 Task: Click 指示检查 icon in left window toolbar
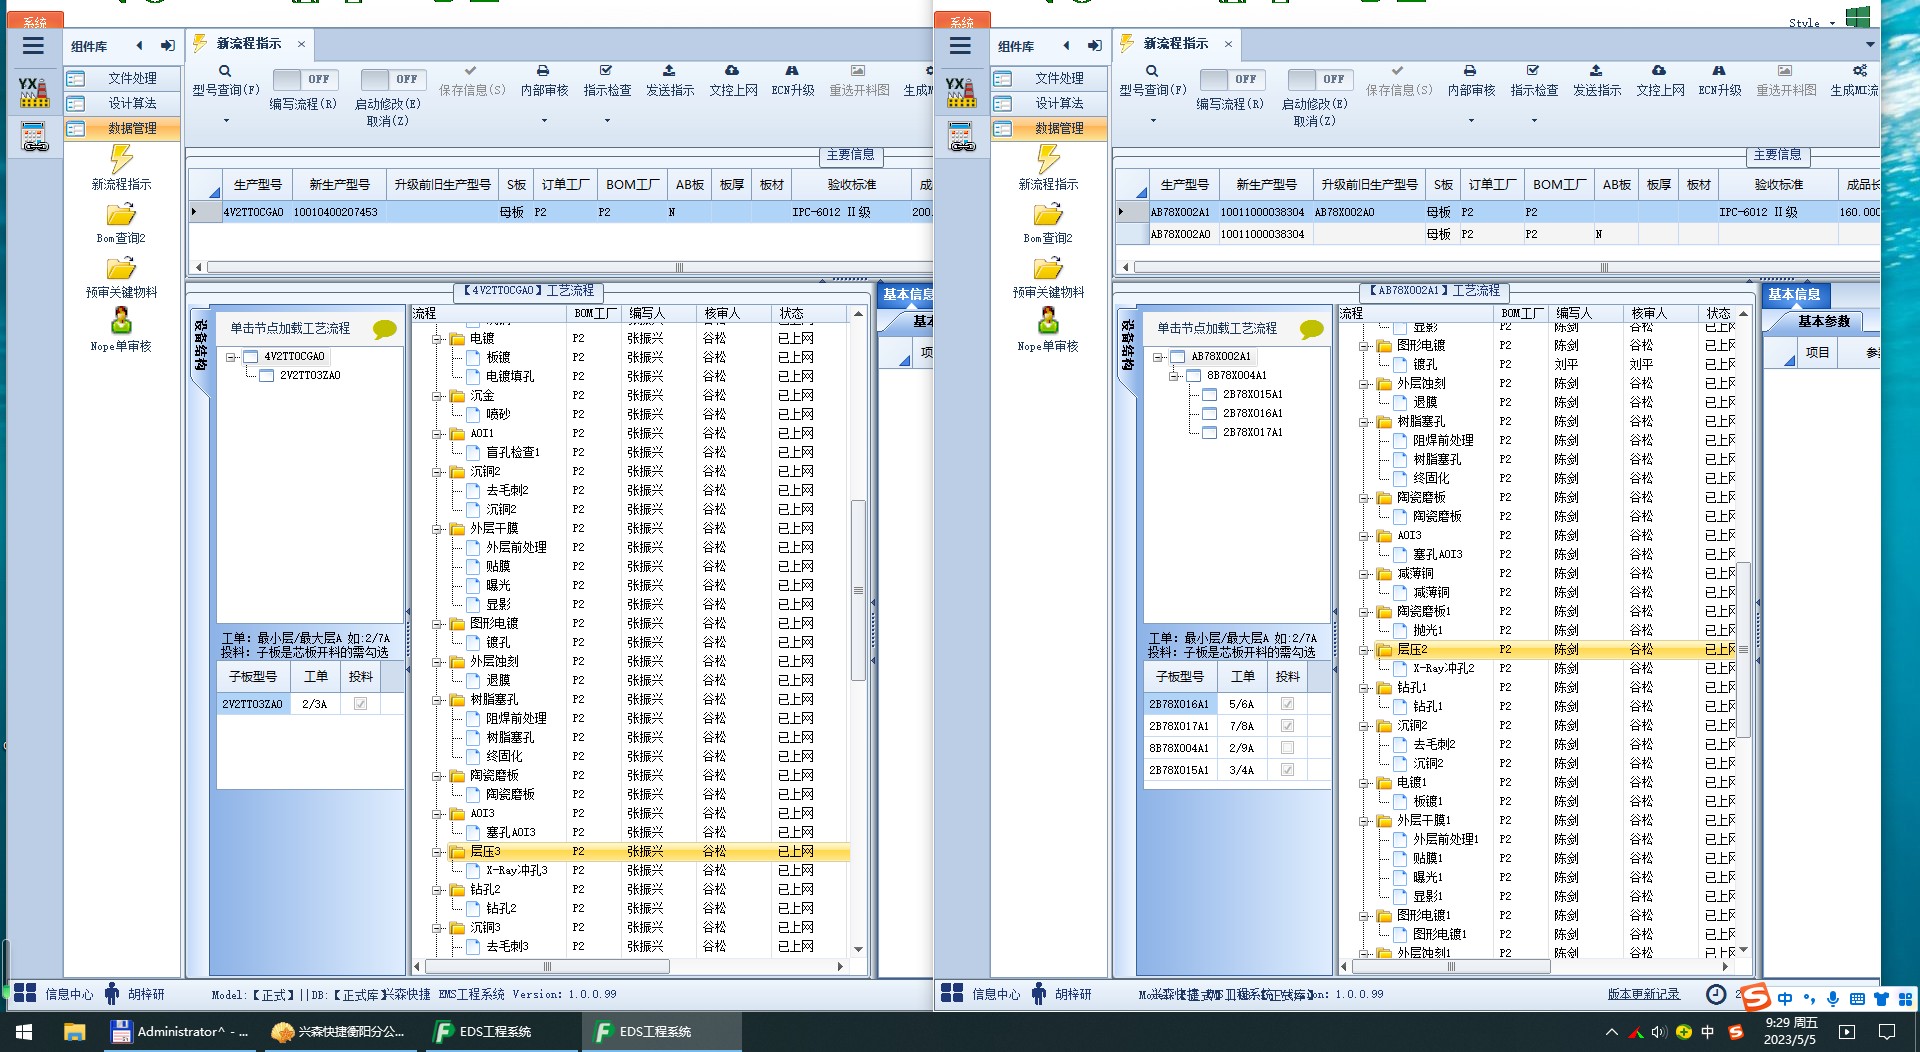coord(606,71)
